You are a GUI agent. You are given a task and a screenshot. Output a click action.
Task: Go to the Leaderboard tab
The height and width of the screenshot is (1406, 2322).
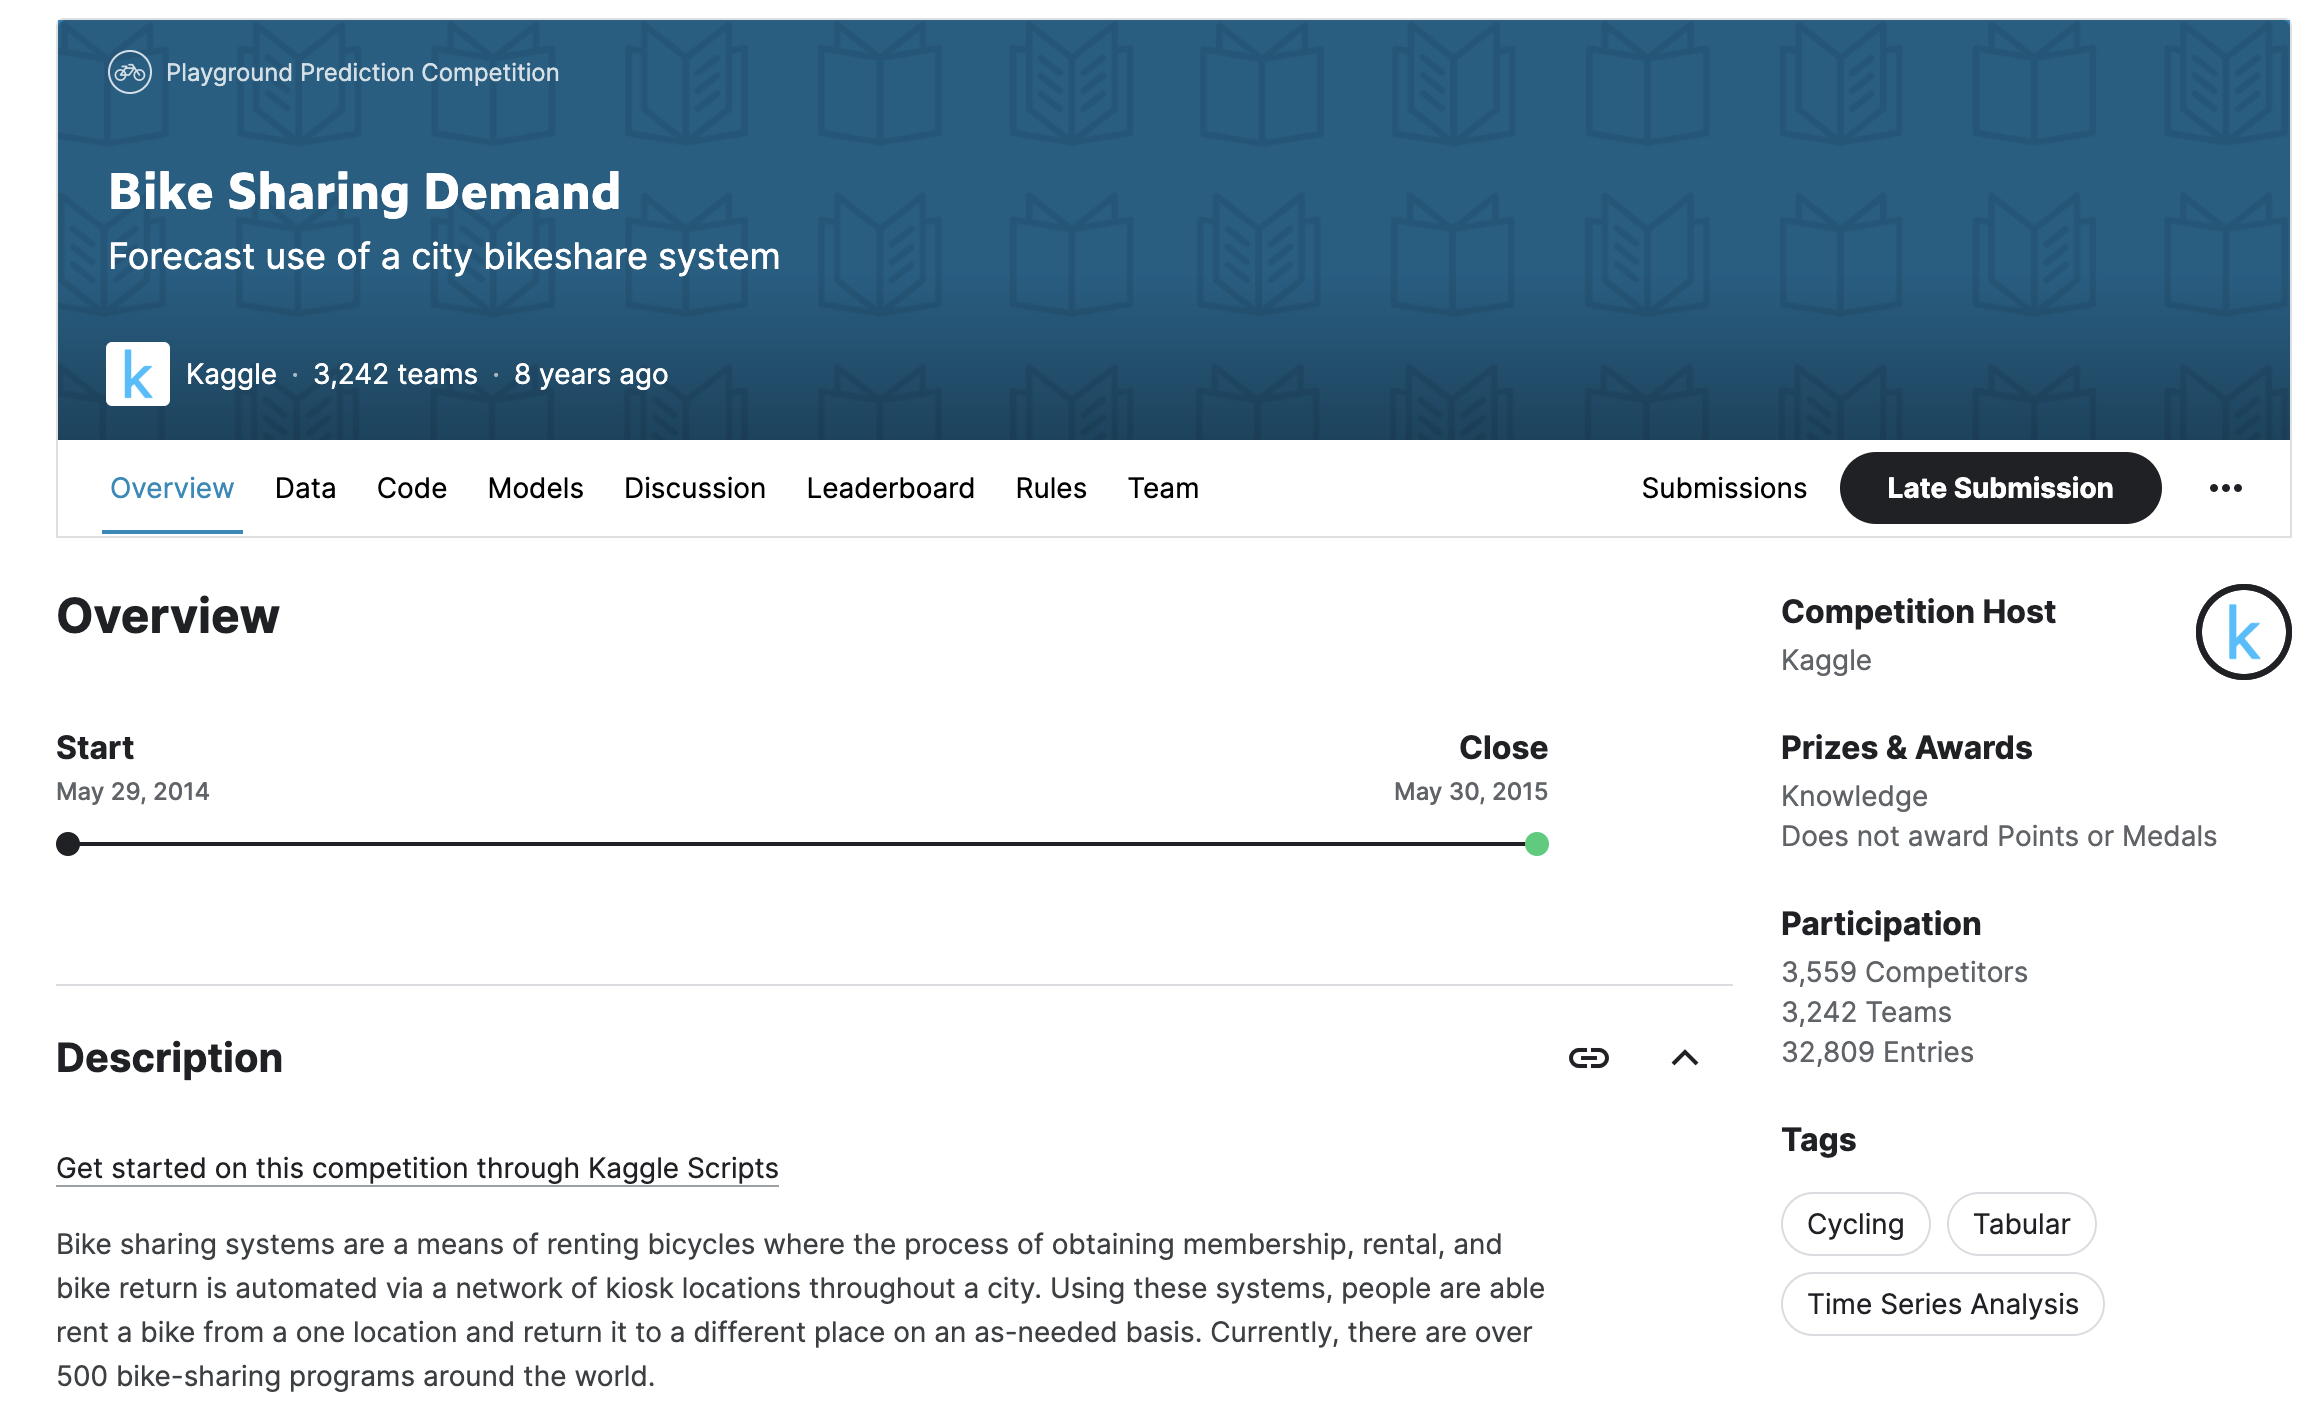tap(890, 488)
